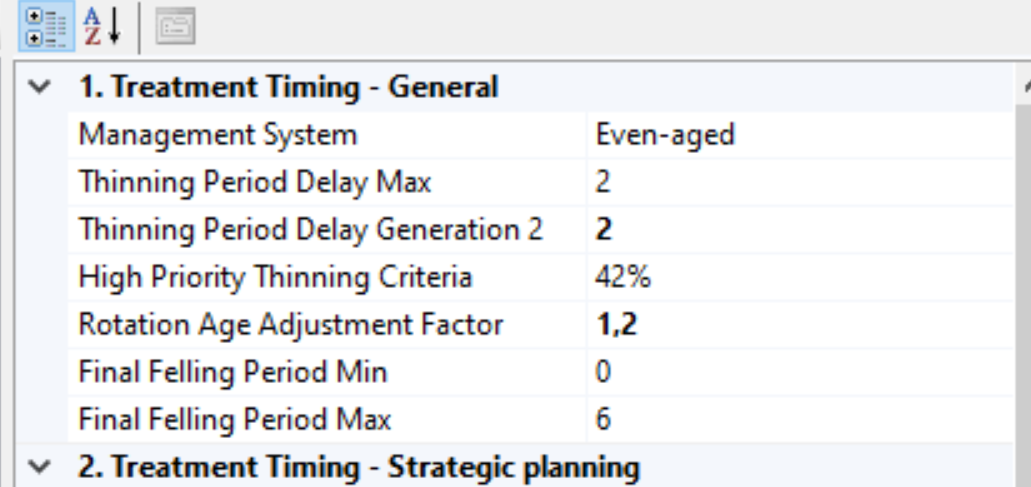Select Final Felling Period Min label
1031x487 pixels.
[233, 372]
